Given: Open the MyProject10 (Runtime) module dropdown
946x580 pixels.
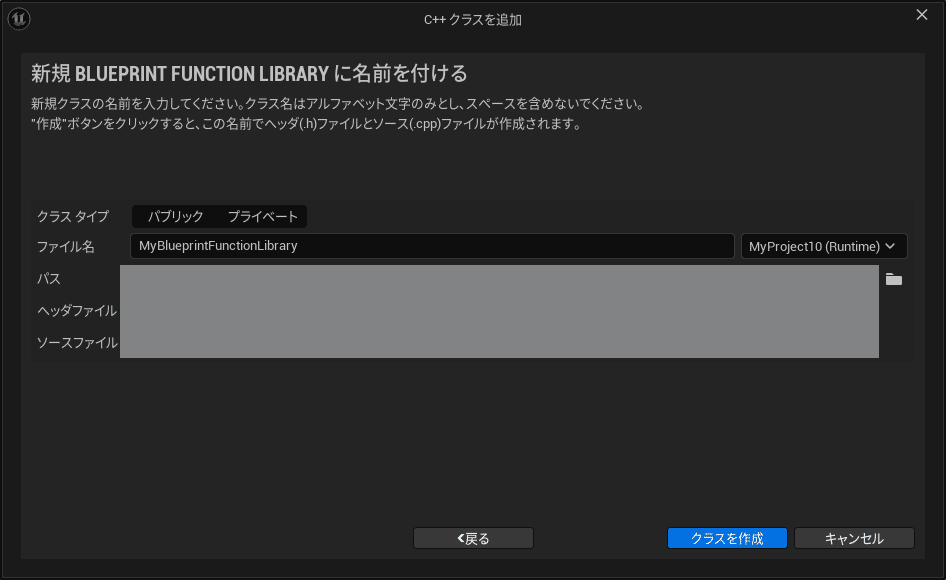Looking at the screenshot, I should click(823, 246).
